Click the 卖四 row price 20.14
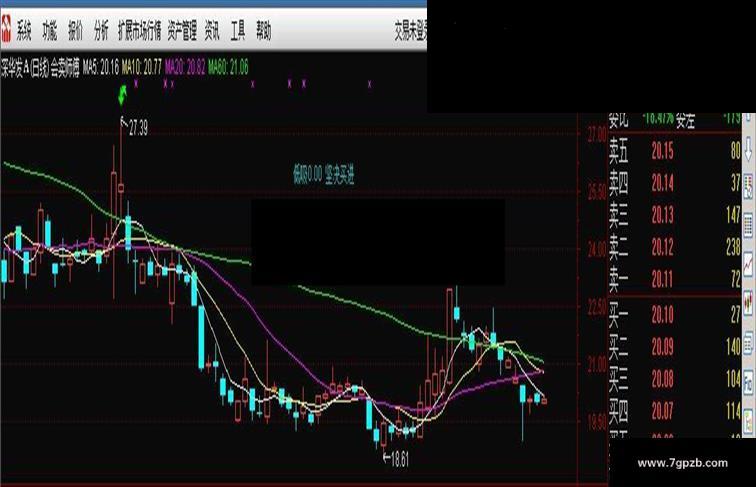 [662, 183]
